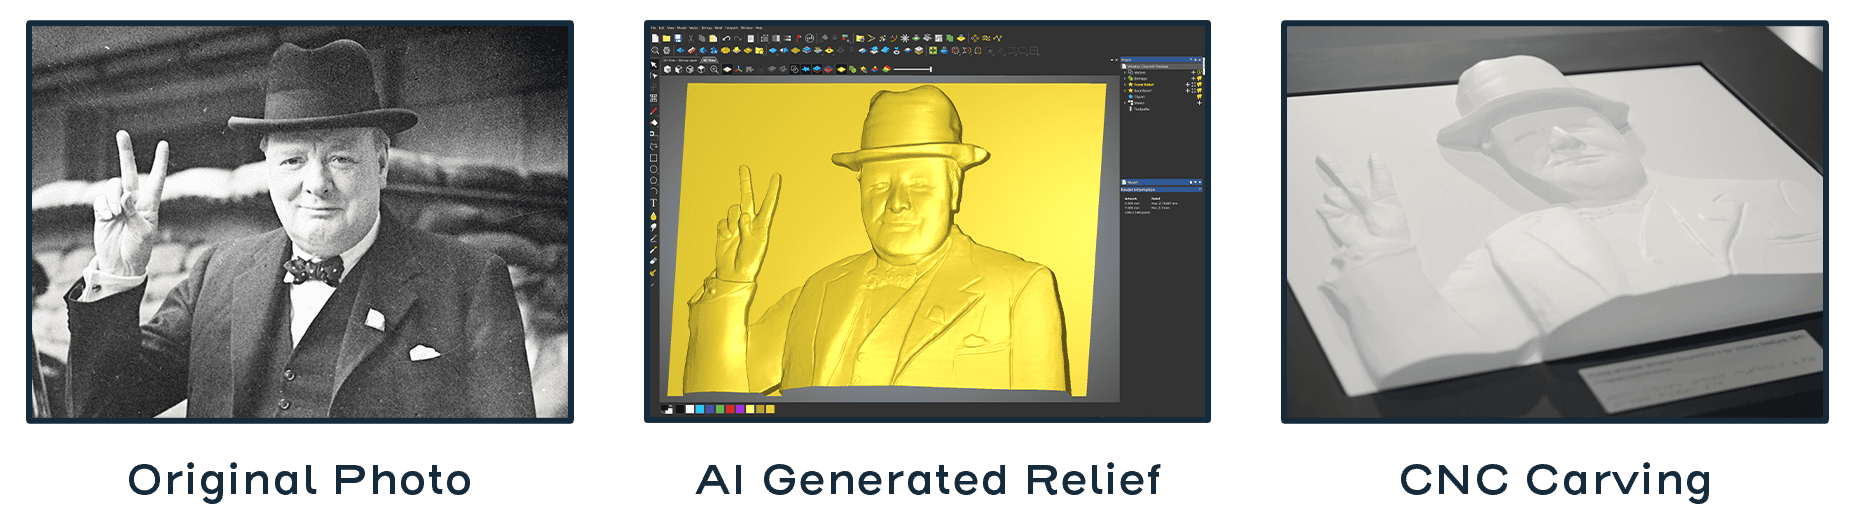Click the multicolor shading icon before detail slider

[886, 69]
